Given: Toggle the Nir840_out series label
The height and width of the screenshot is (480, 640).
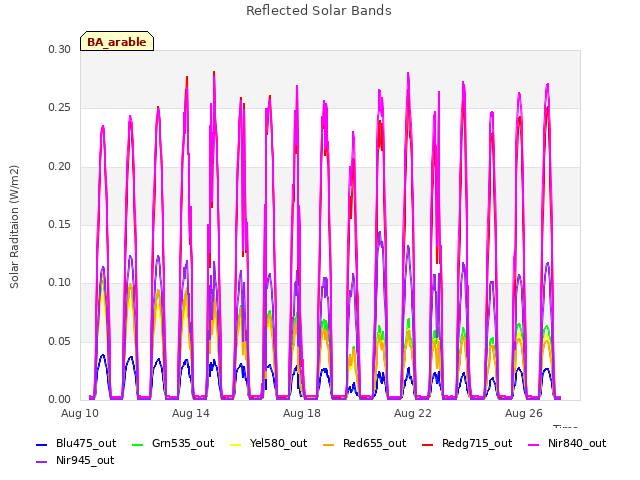Looking at the screenshot, I should (x=577, y=443).
